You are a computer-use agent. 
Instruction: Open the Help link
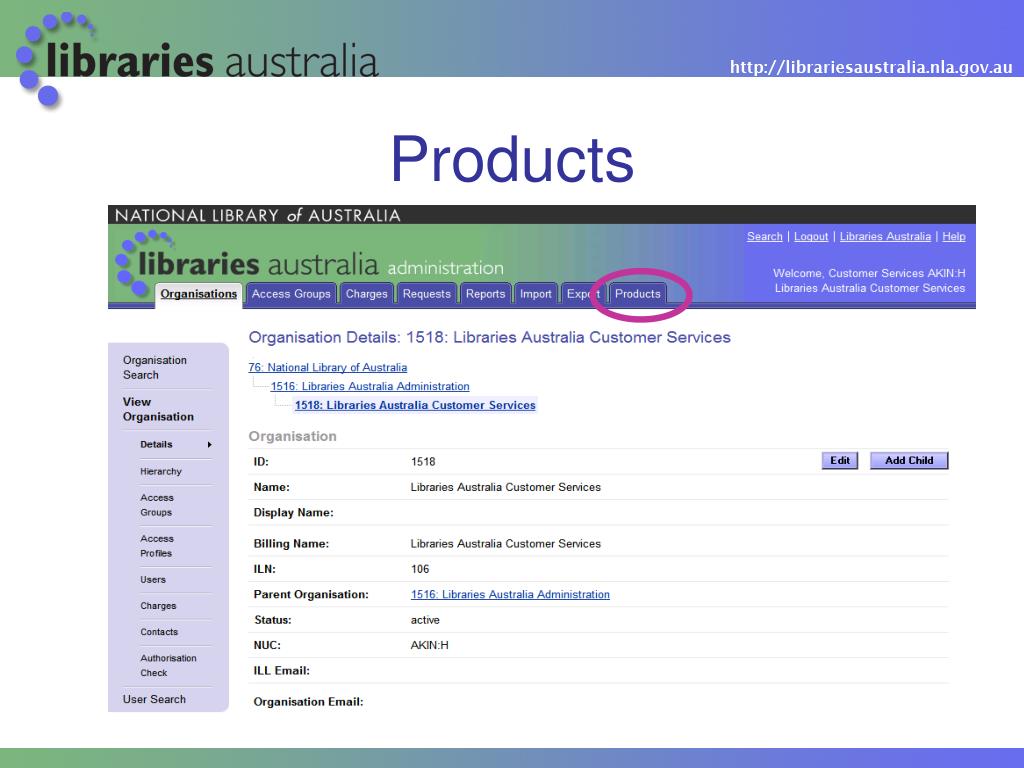click(x=953, y=236)
